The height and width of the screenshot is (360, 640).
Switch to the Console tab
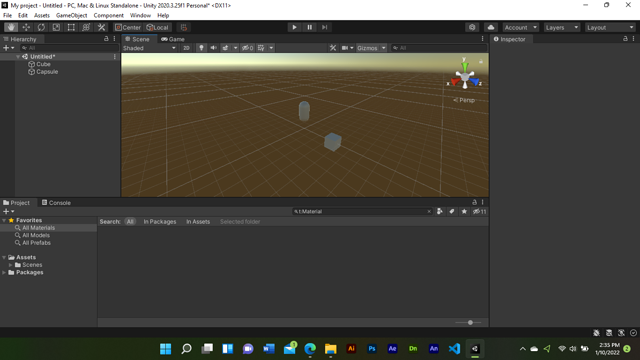[x=56, y=202]
